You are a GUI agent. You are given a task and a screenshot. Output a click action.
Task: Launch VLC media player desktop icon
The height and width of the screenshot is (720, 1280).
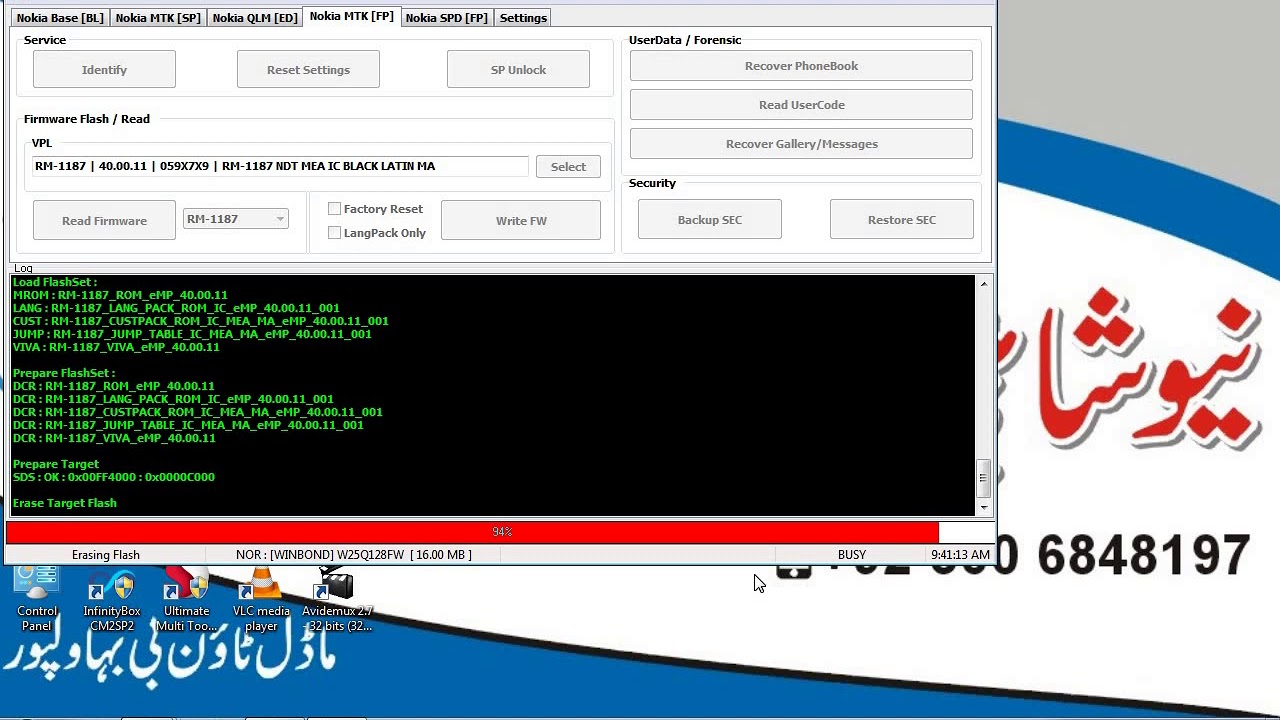261,600
